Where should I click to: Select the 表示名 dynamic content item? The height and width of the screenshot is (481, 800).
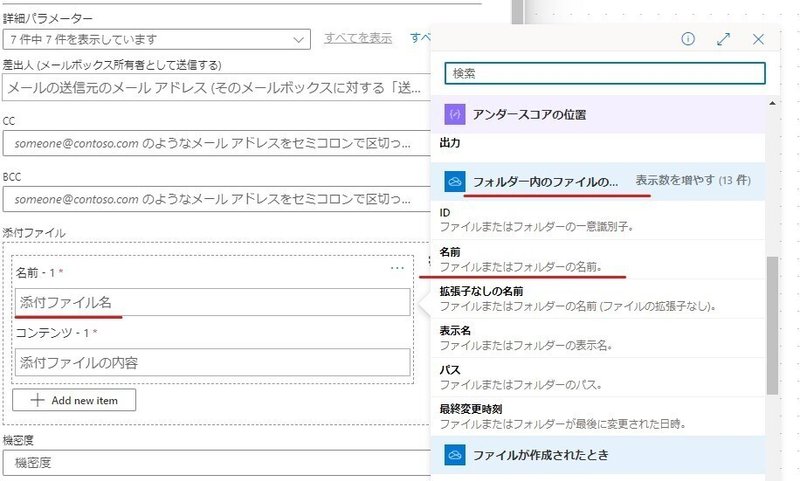(x=598, y=338)
